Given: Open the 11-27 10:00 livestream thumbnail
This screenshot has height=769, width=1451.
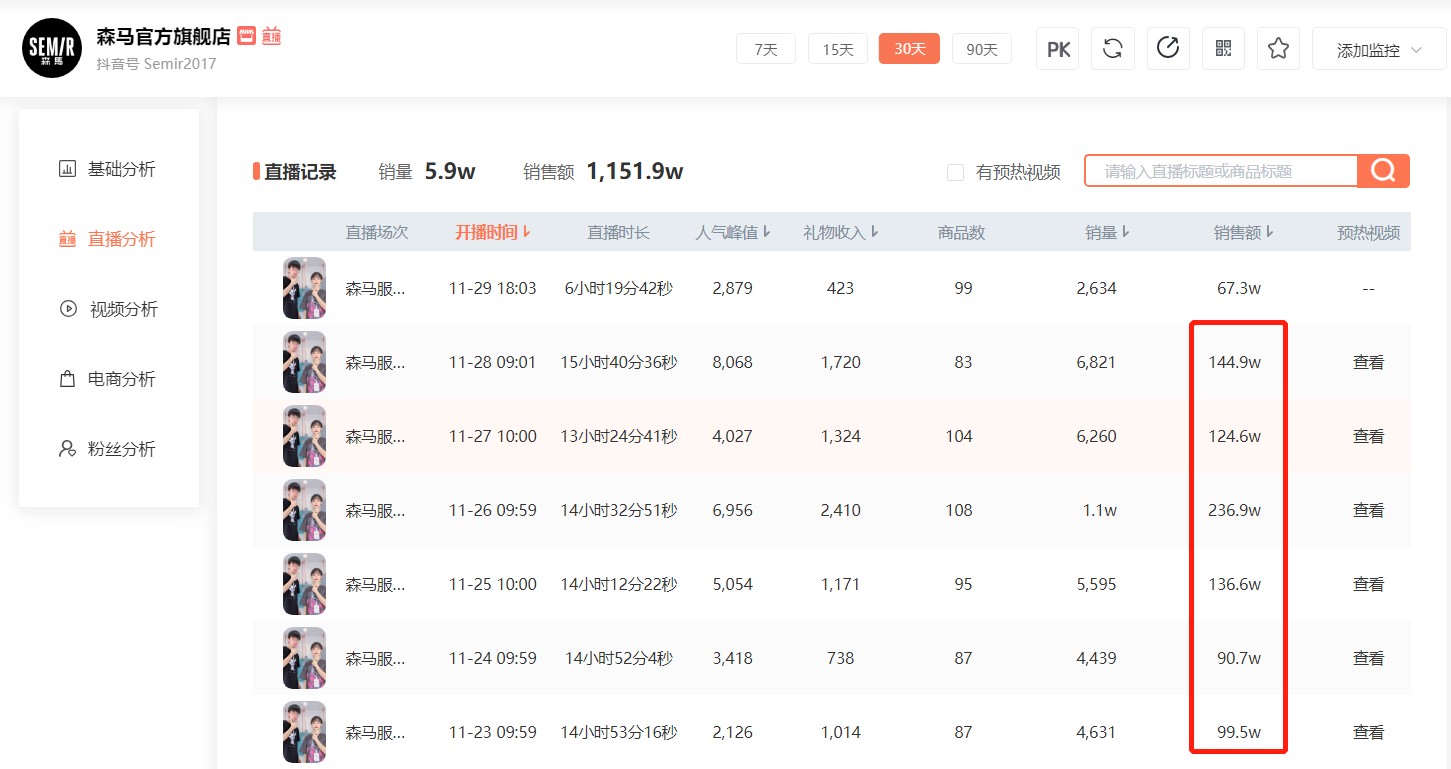Looking at the screenshot, I should tap(304, 436).
